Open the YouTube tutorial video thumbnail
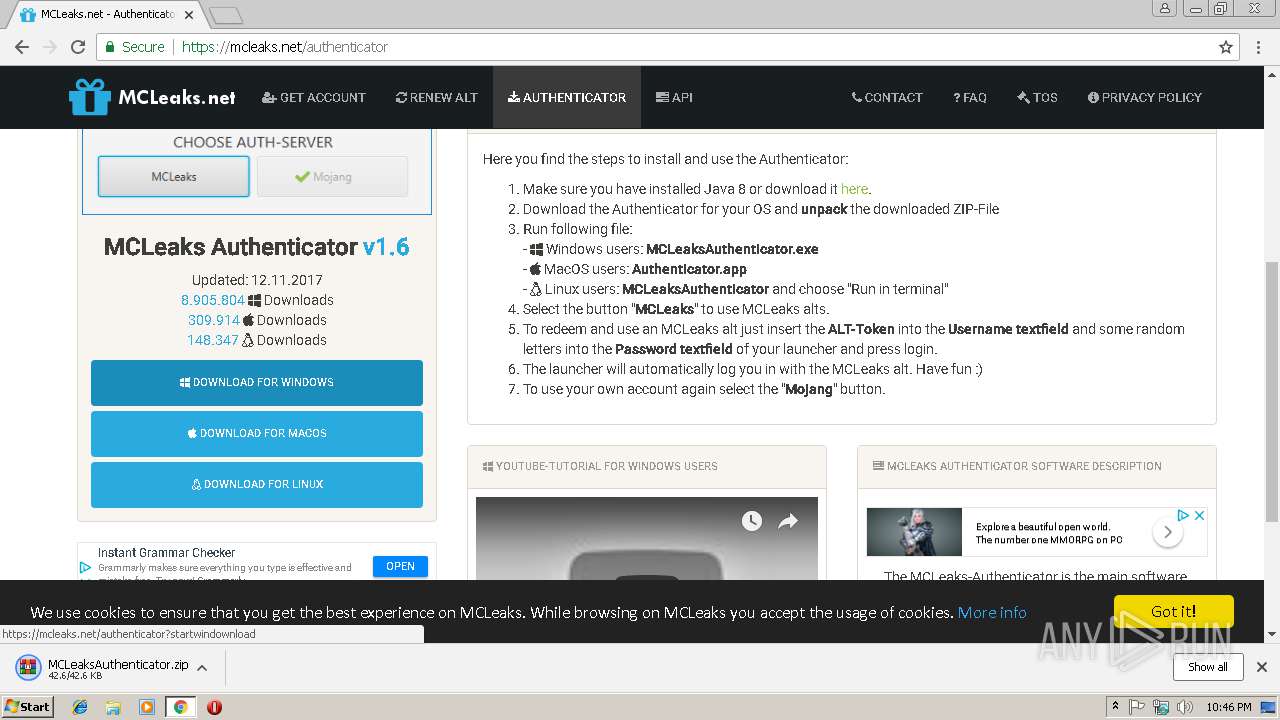The image size is (1280, 720). [x=647, y=538]
